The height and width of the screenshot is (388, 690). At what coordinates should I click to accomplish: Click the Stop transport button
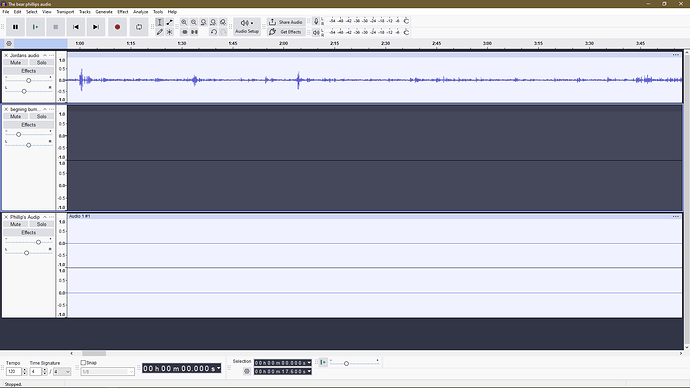pyautogui.click(x=55, y=27)
